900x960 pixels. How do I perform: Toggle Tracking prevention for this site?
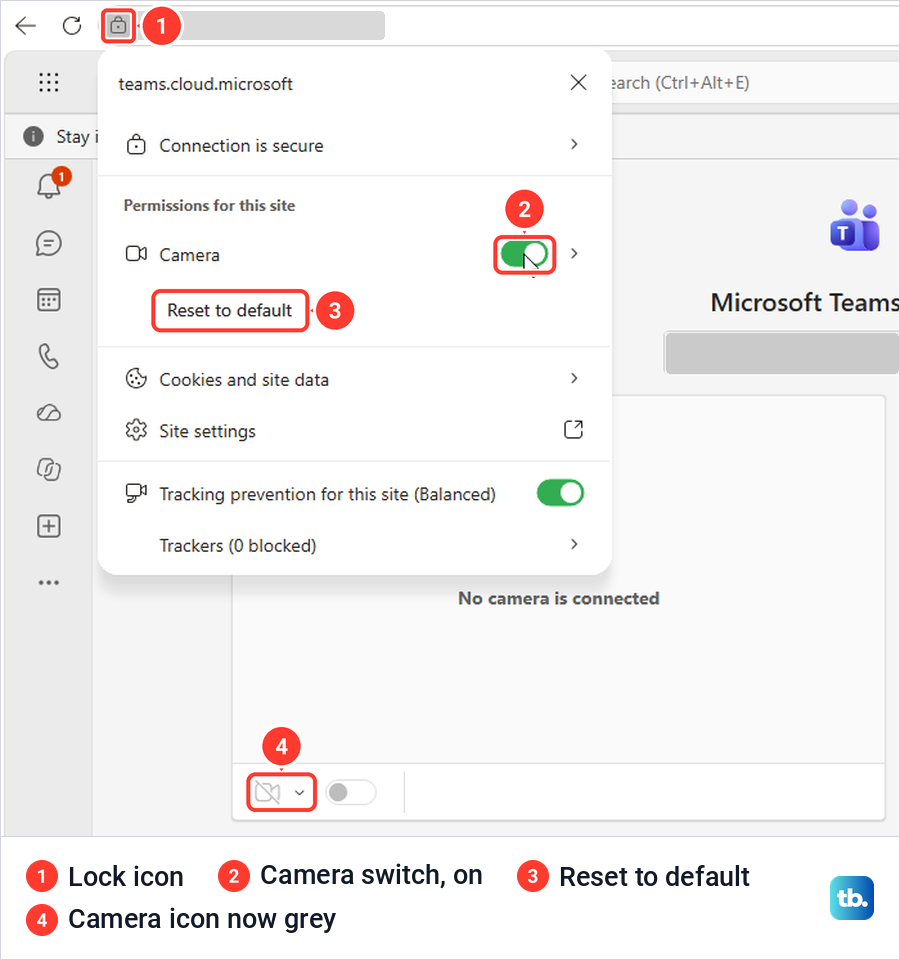560,493
